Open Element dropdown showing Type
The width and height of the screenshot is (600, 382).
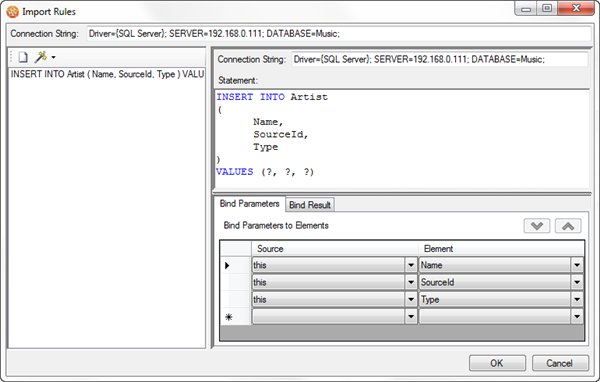point(577,299)
